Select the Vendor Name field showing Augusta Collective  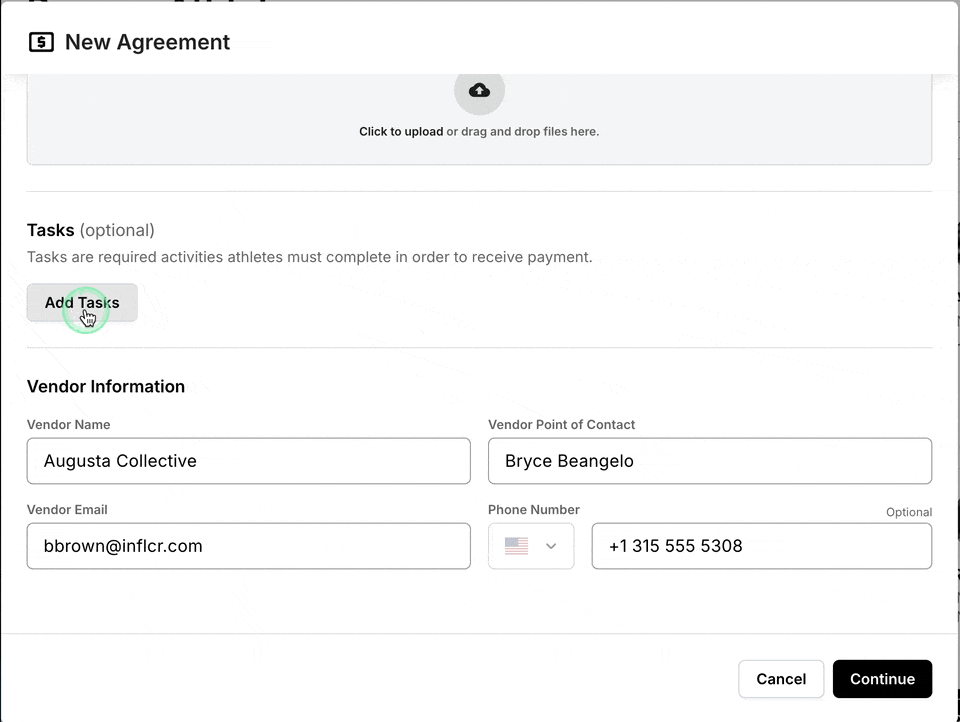coord(248,461)
